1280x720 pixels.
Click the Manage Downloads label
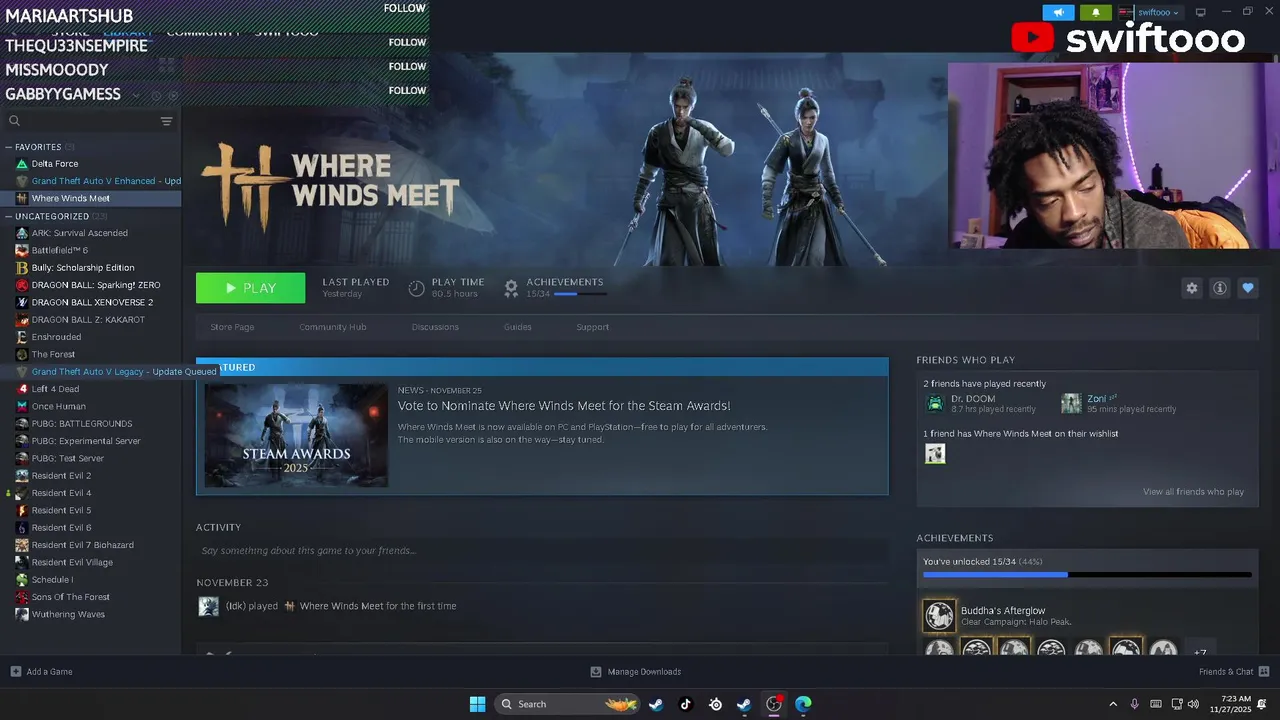point(644,672)
